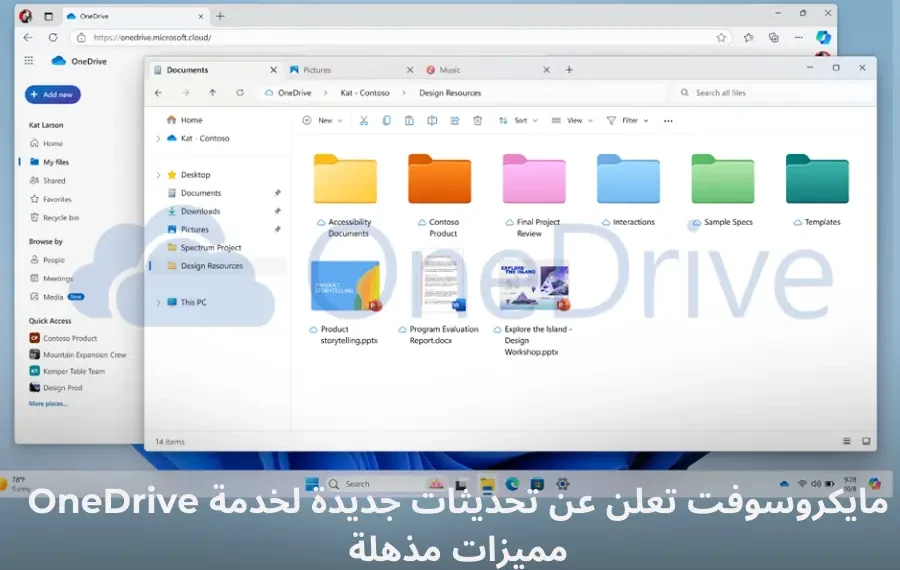Open Settings gear in the taskbar
The height and width of the screenshot is (570, 900).
[562, 484]
